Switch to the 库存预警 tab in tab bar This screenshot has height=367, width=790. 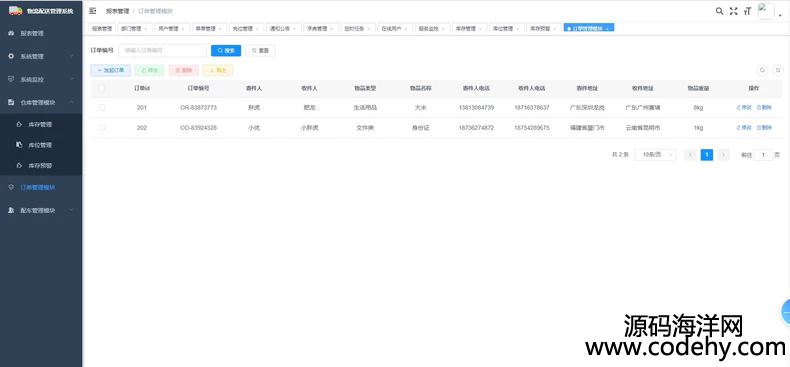(544, 29)
